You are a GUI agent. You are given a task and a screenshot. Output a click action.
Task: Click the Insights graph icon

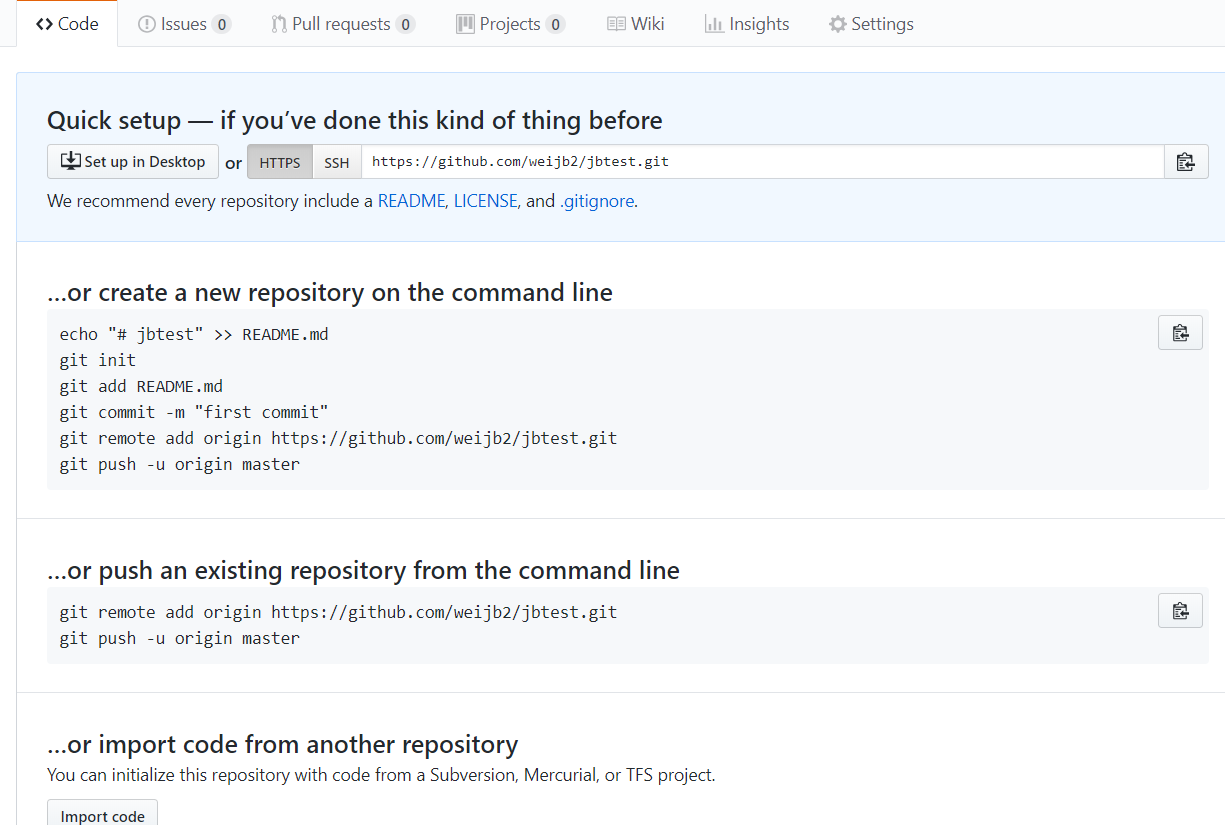click(x=714, y=24)
